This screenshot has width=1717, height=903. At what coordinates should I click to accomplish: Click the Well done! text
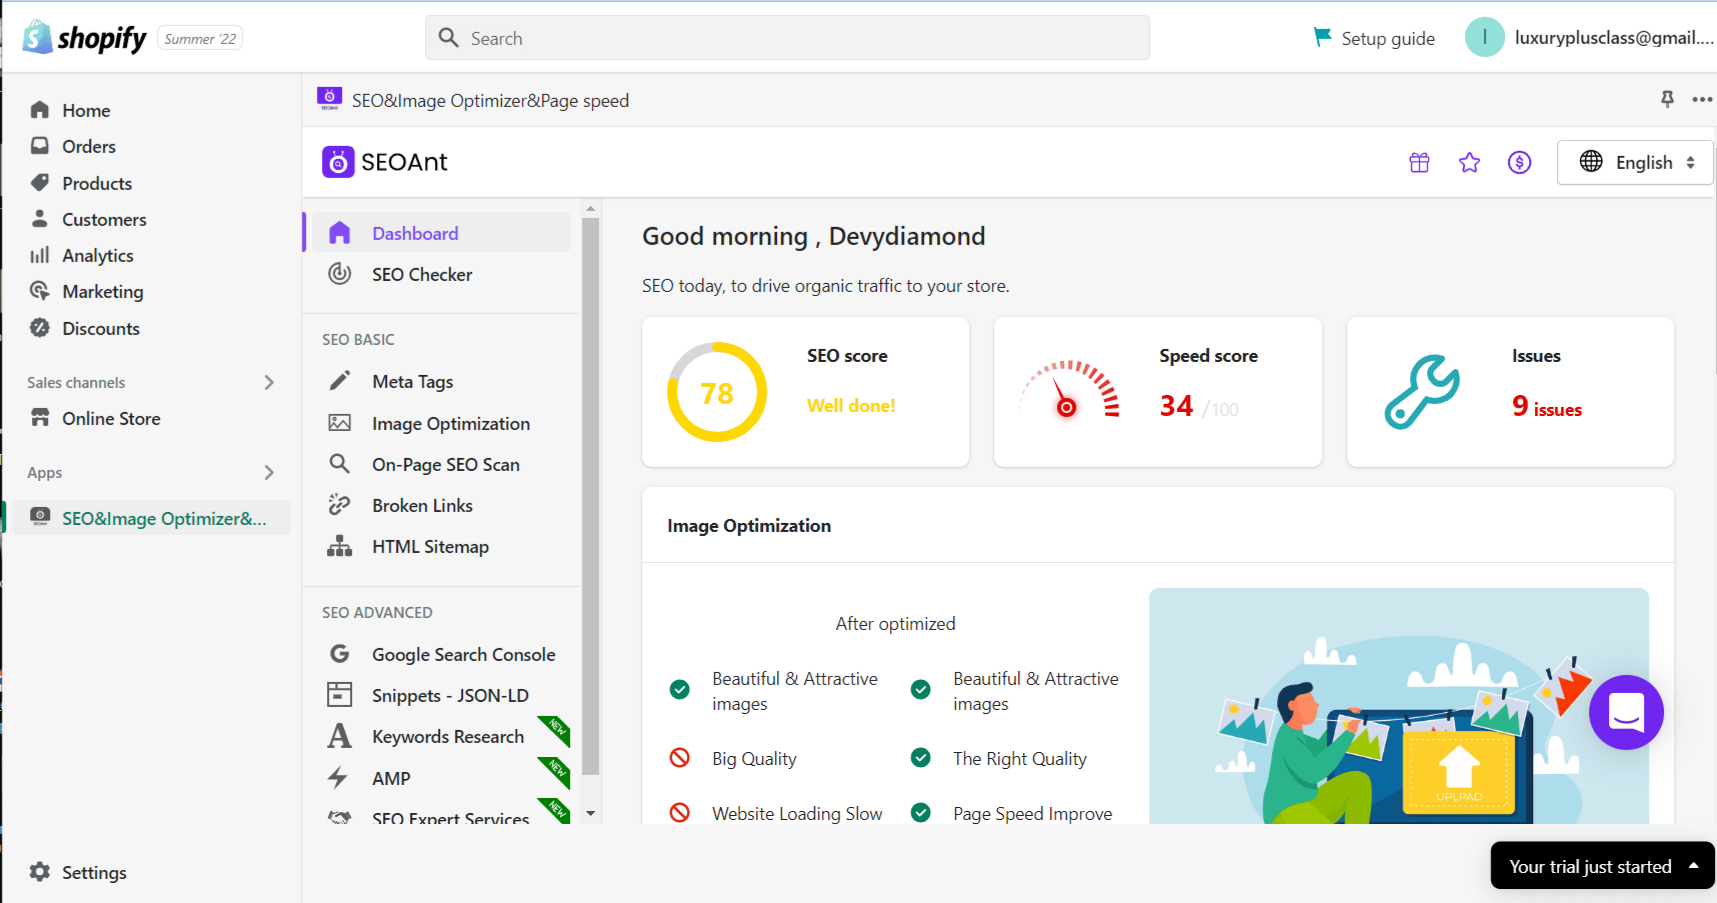851,405
